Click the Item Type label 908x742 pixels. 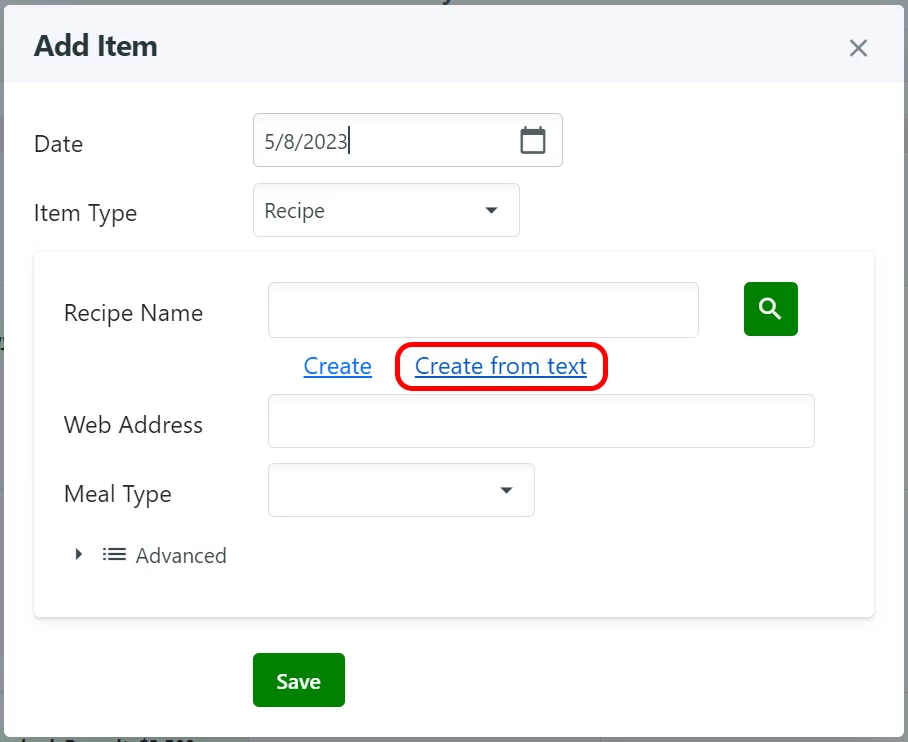(85, 213)
